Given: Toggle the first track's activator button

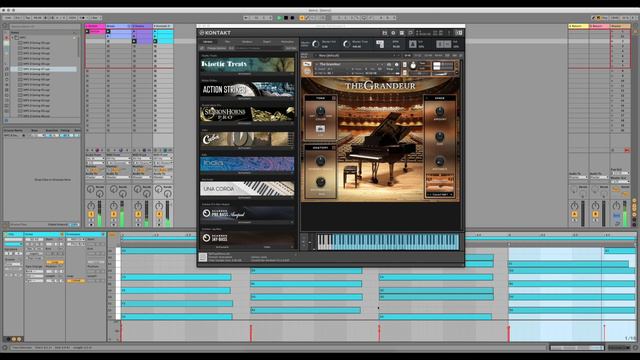Looking at the screenshot, I should [x=91, y=214].
